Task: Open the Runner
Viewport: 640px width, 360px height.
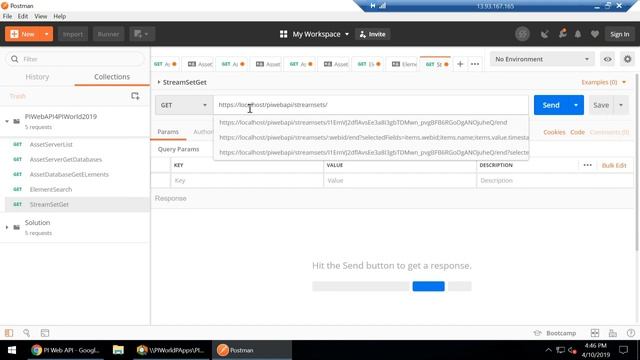Action: pos(108,34)
